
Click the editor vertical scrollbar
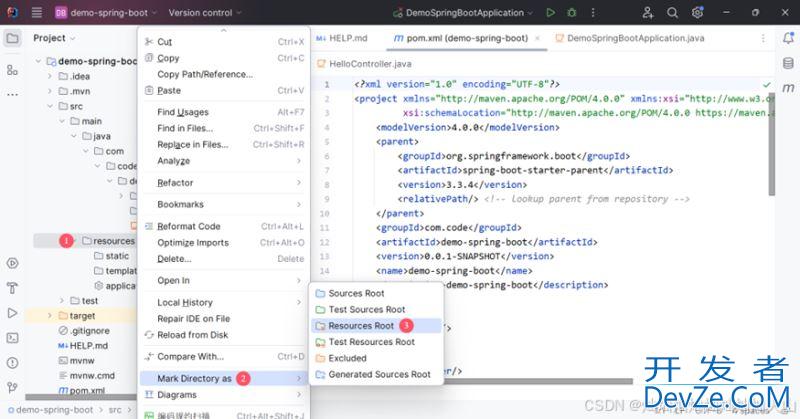pos(771,143)
